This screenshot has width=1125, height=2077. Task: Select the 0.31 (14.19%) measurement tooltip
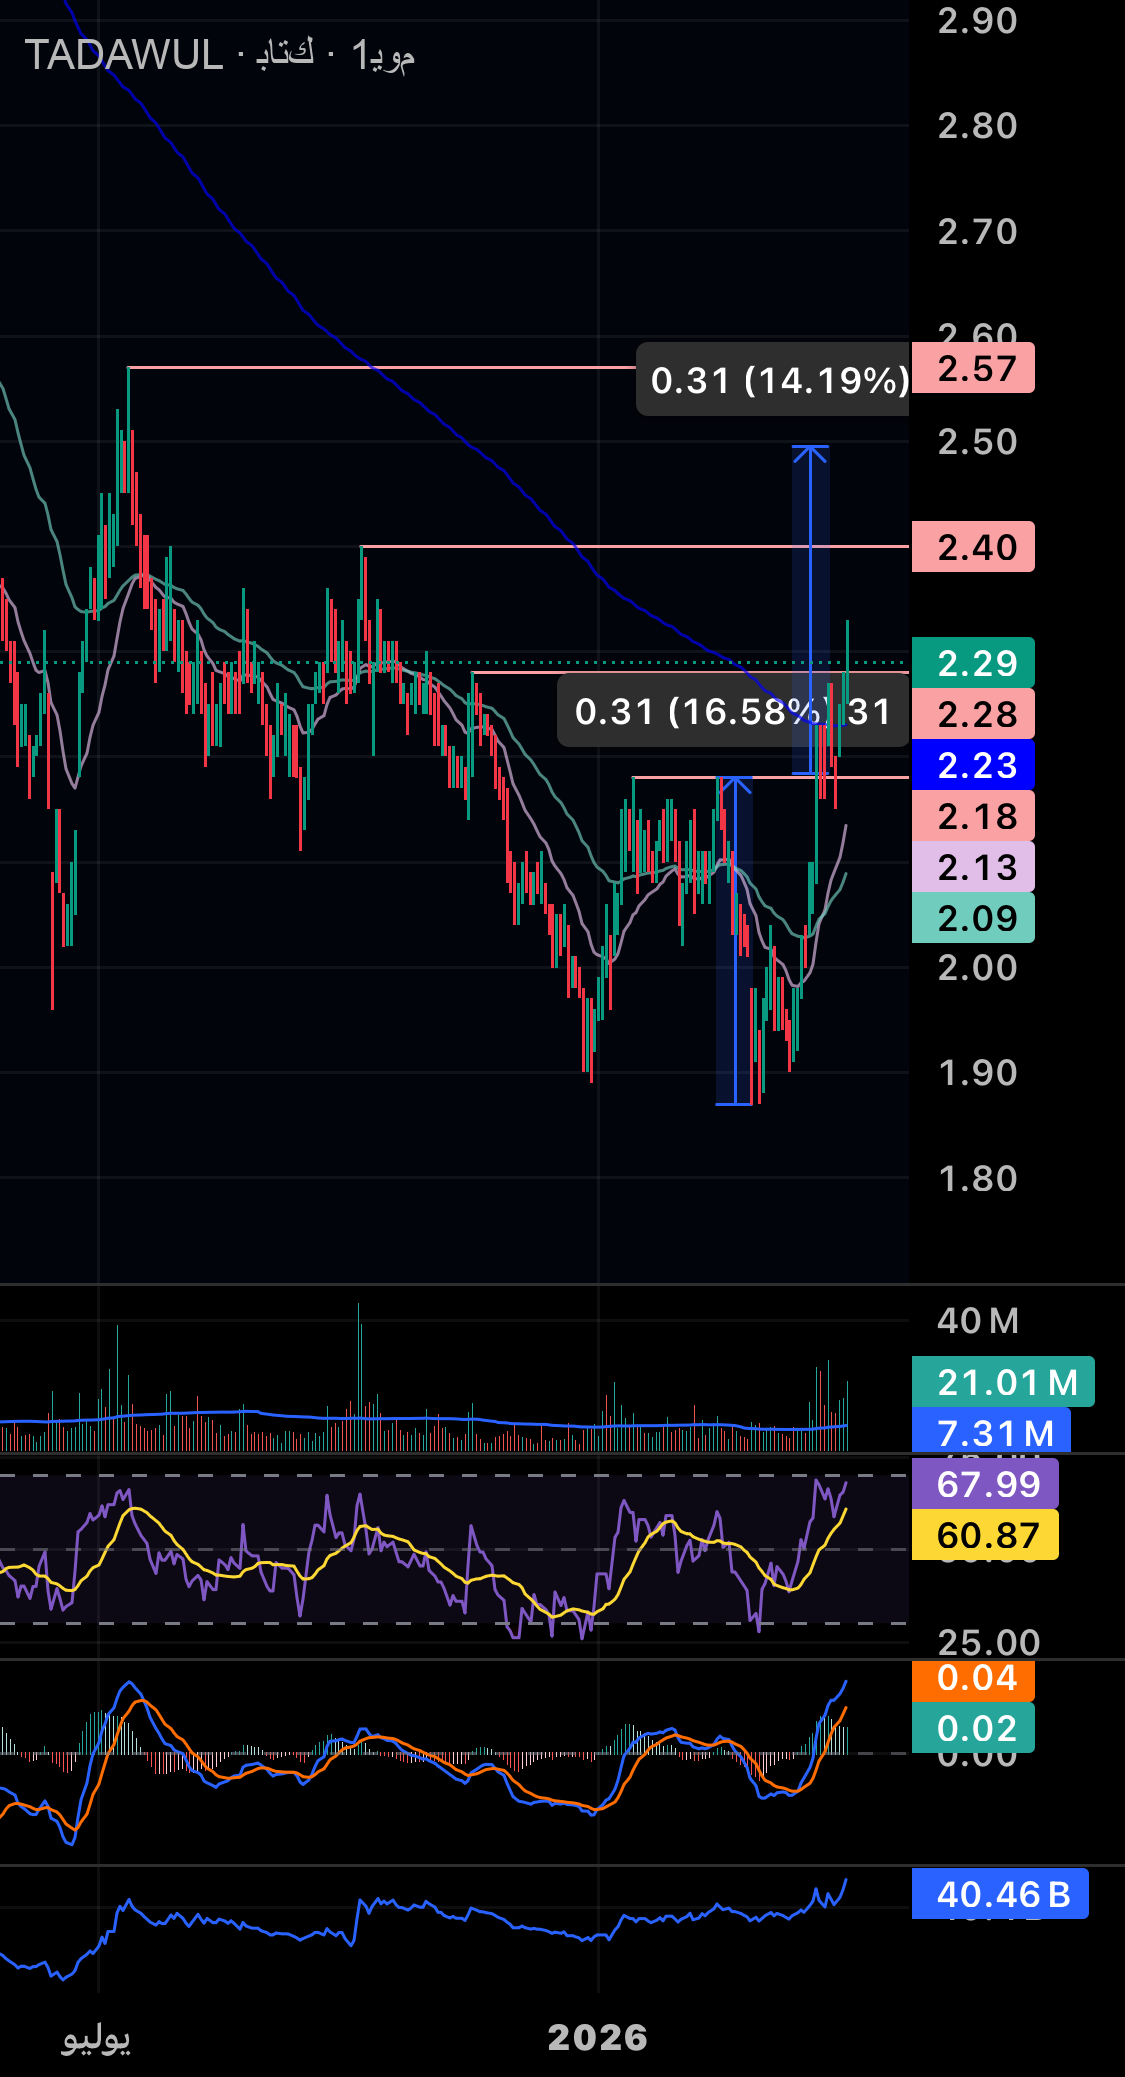click(x=778, y=380)
